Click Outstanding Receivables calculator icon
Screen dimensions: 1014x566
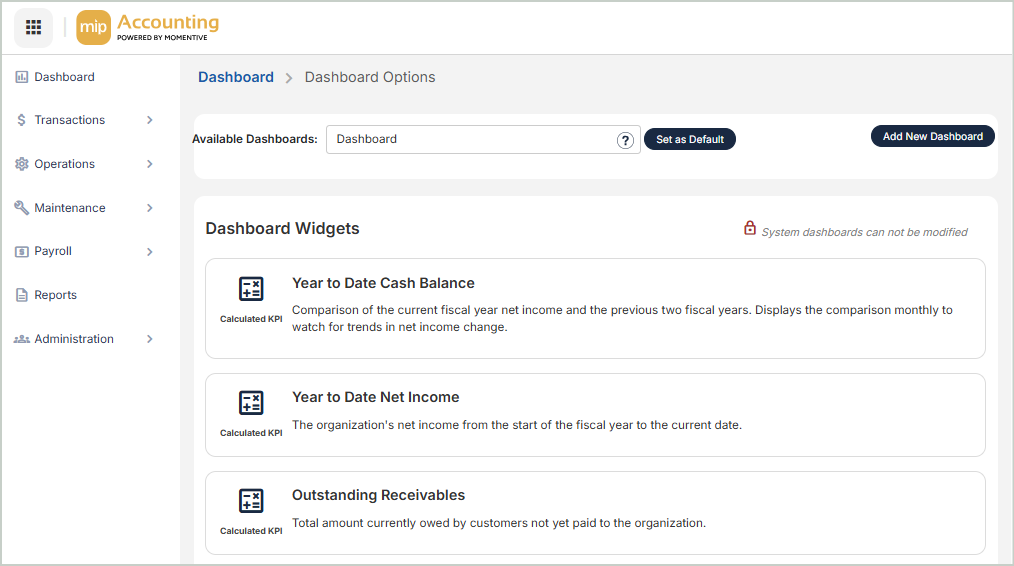pyautogui.click(x=251, y=501)
